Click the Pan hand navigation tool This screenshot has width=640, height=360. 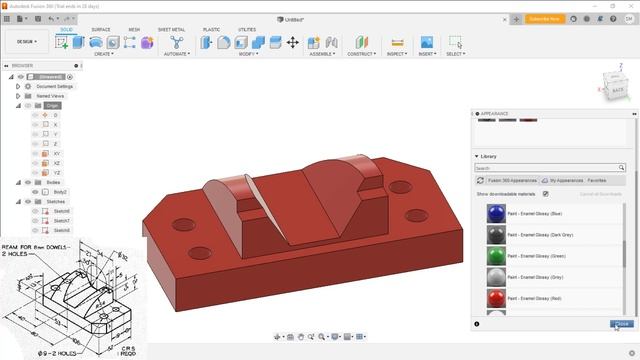point(301,337)
